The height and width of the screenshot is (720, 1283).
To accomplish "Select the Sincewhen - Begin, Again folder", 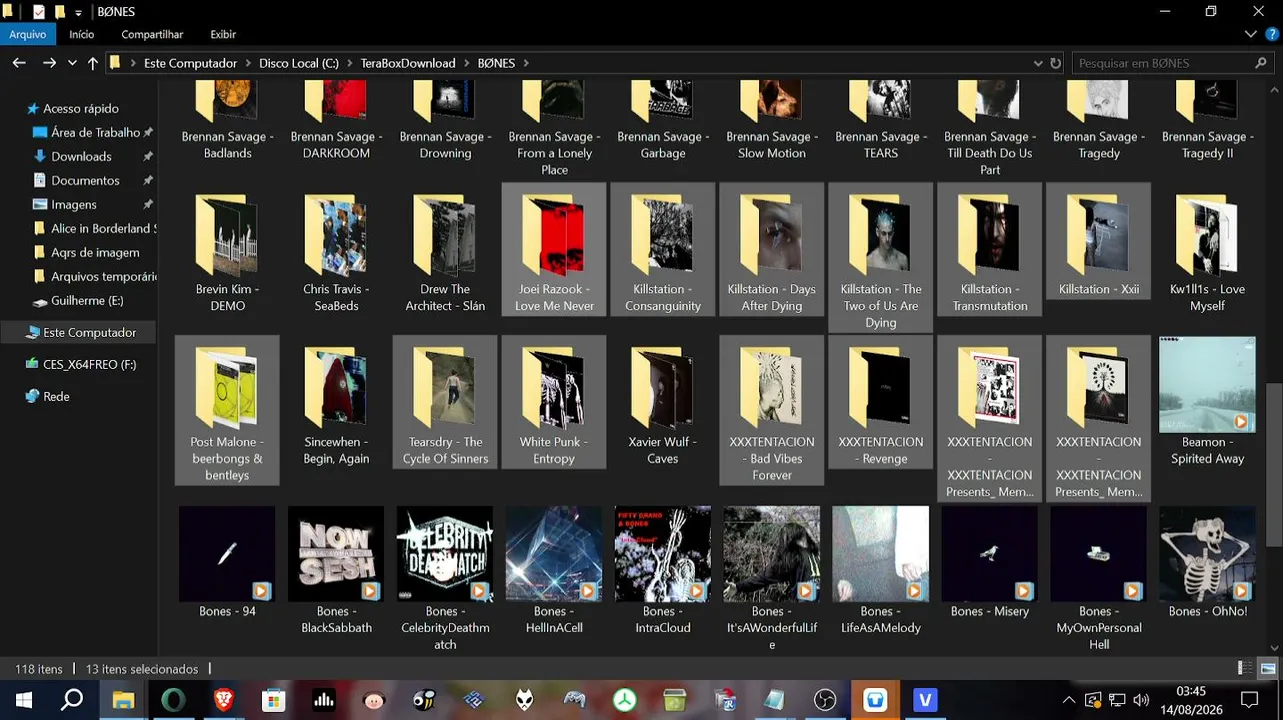I will [x=336, y=402].
